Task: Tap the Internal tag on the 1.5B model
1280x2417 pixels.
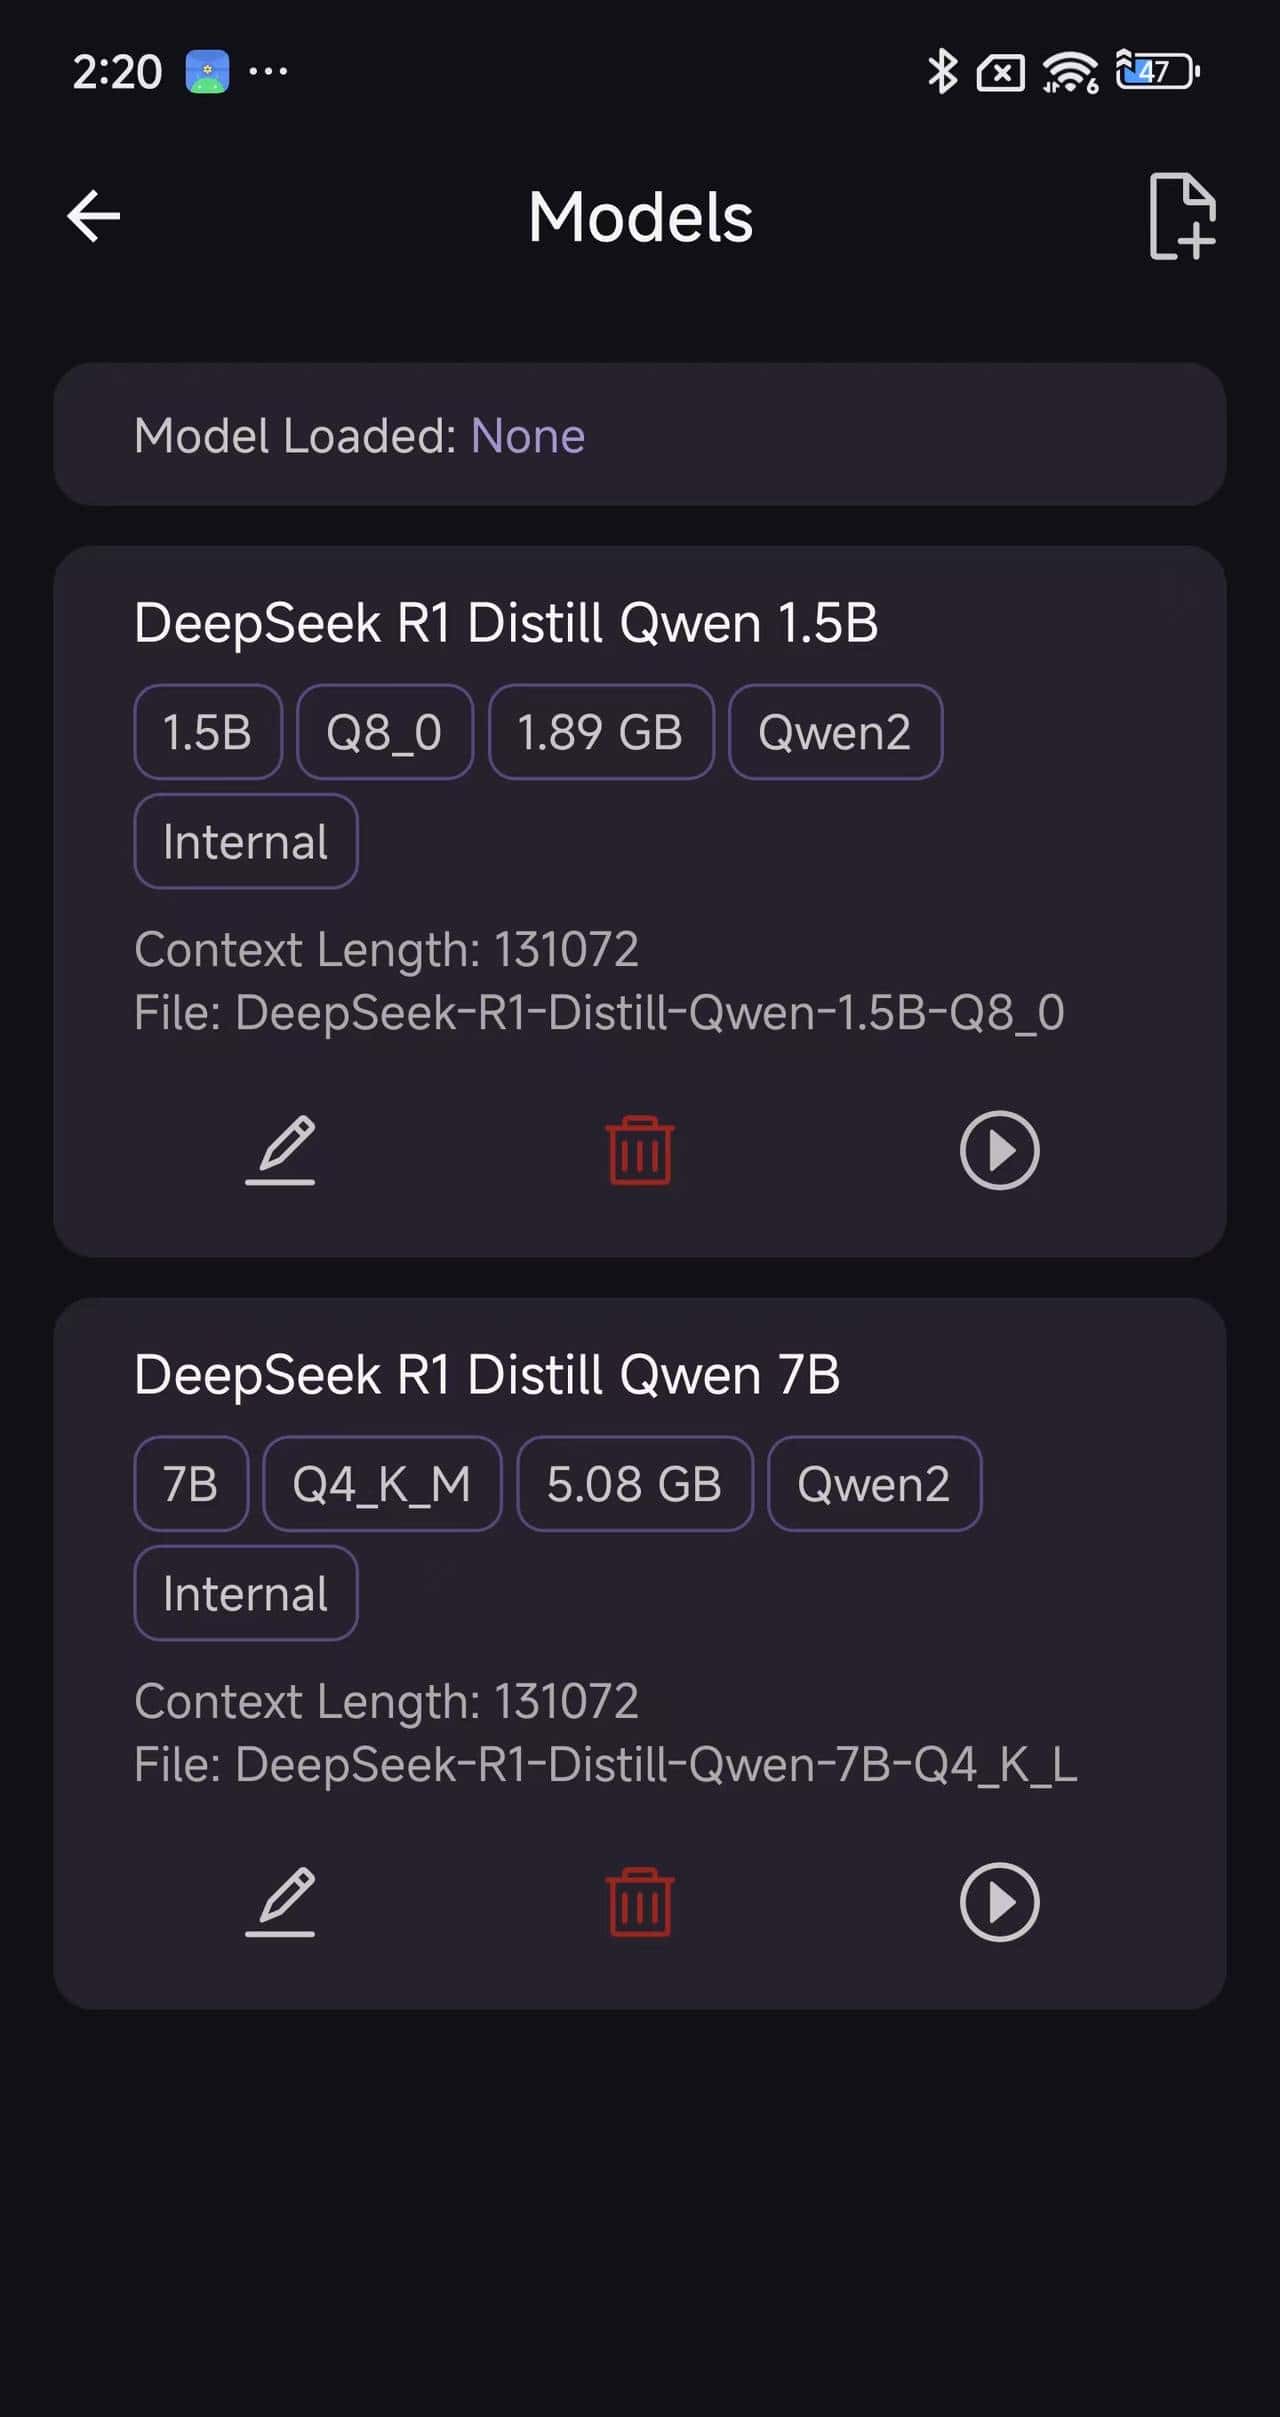Action: [x=245, y=841]
